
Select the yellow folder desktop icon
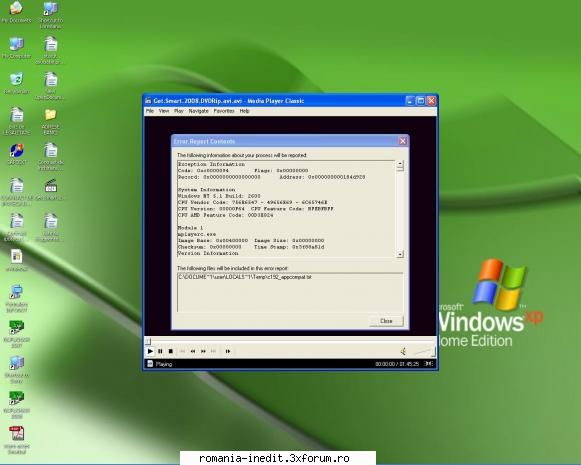(x=50, y=122)
